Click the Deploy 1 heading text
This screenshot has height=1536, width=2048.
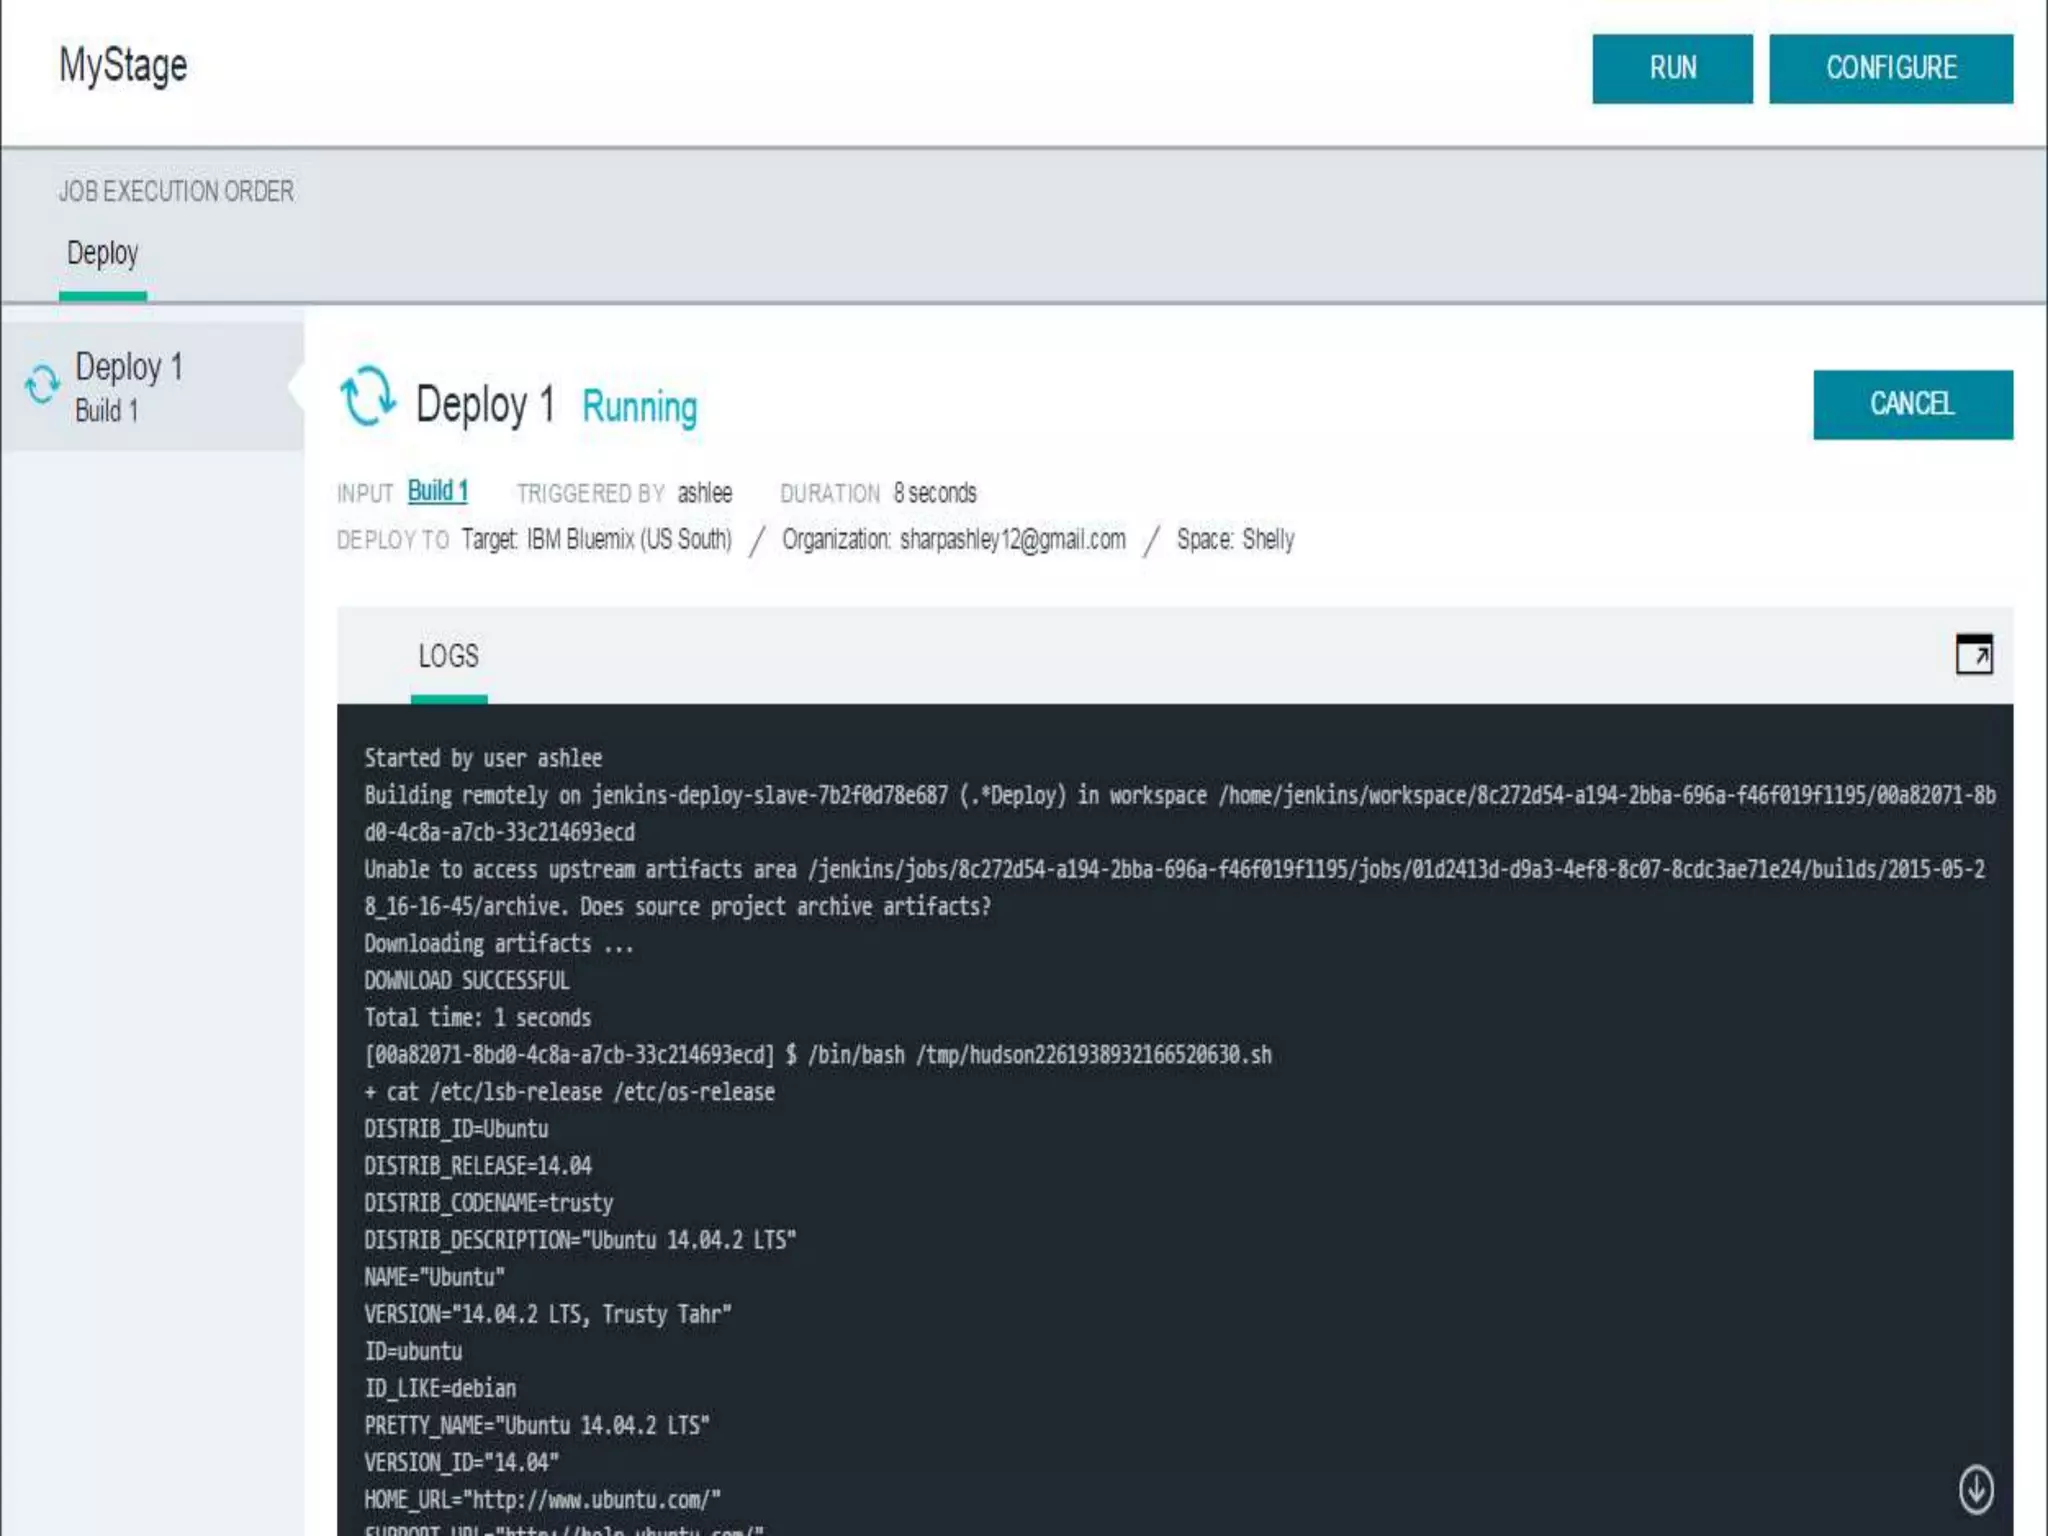pos(485,405)
